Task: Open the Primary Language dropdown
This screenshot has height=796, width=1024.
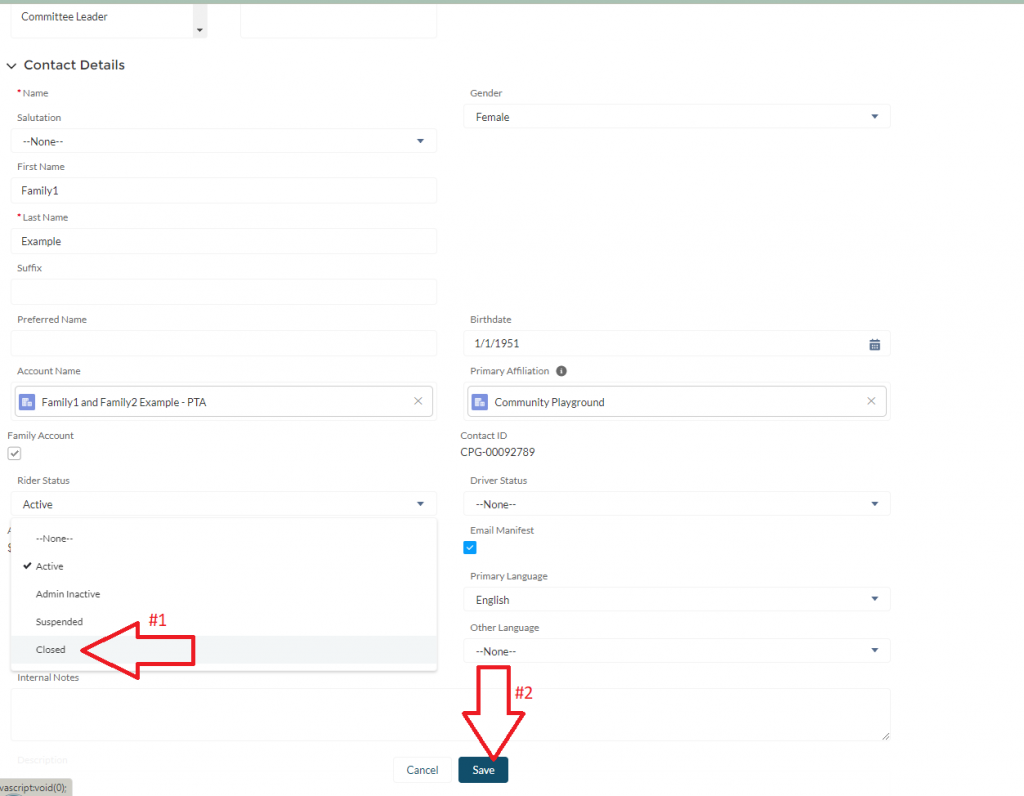Action: (x=676, y=600)
